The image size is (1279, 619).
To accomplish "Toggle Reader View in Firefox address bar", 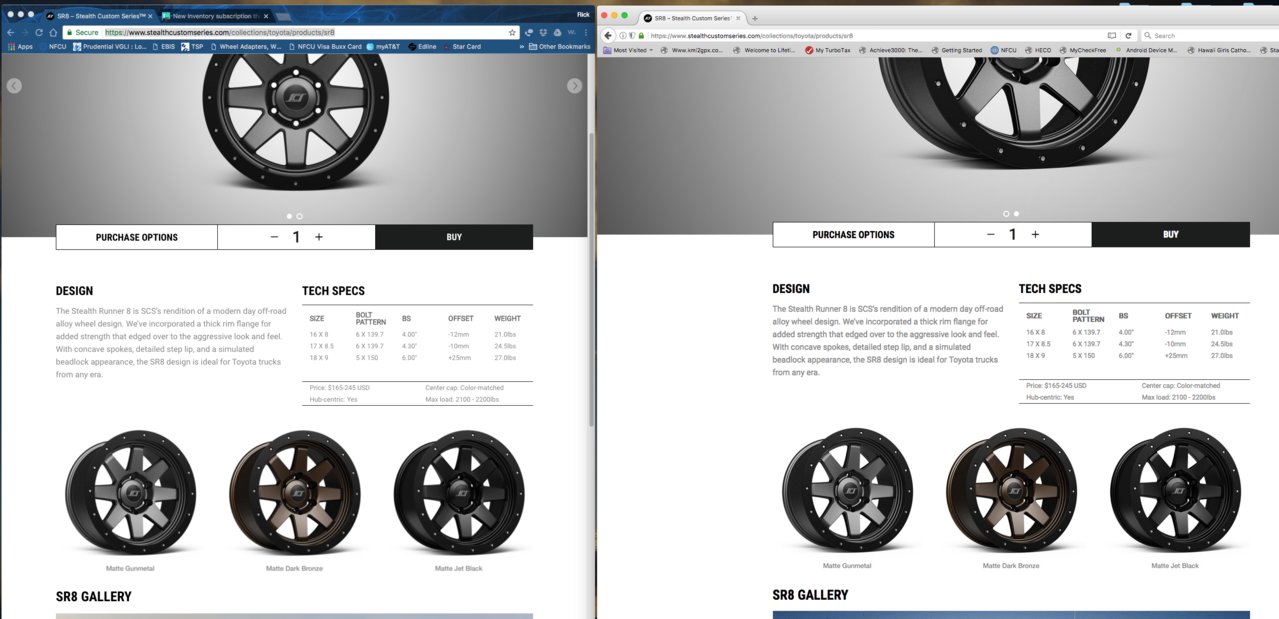I will (1111, 35).
